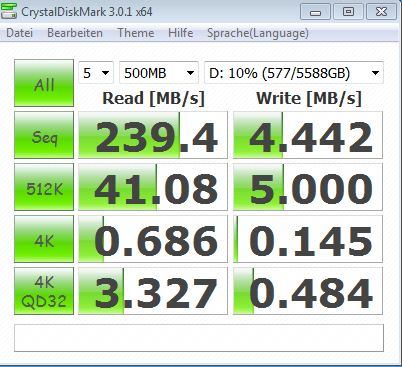402x367 pixels.
Task: Start the 4K QD32 benchmark test
Action: (44, 291)
